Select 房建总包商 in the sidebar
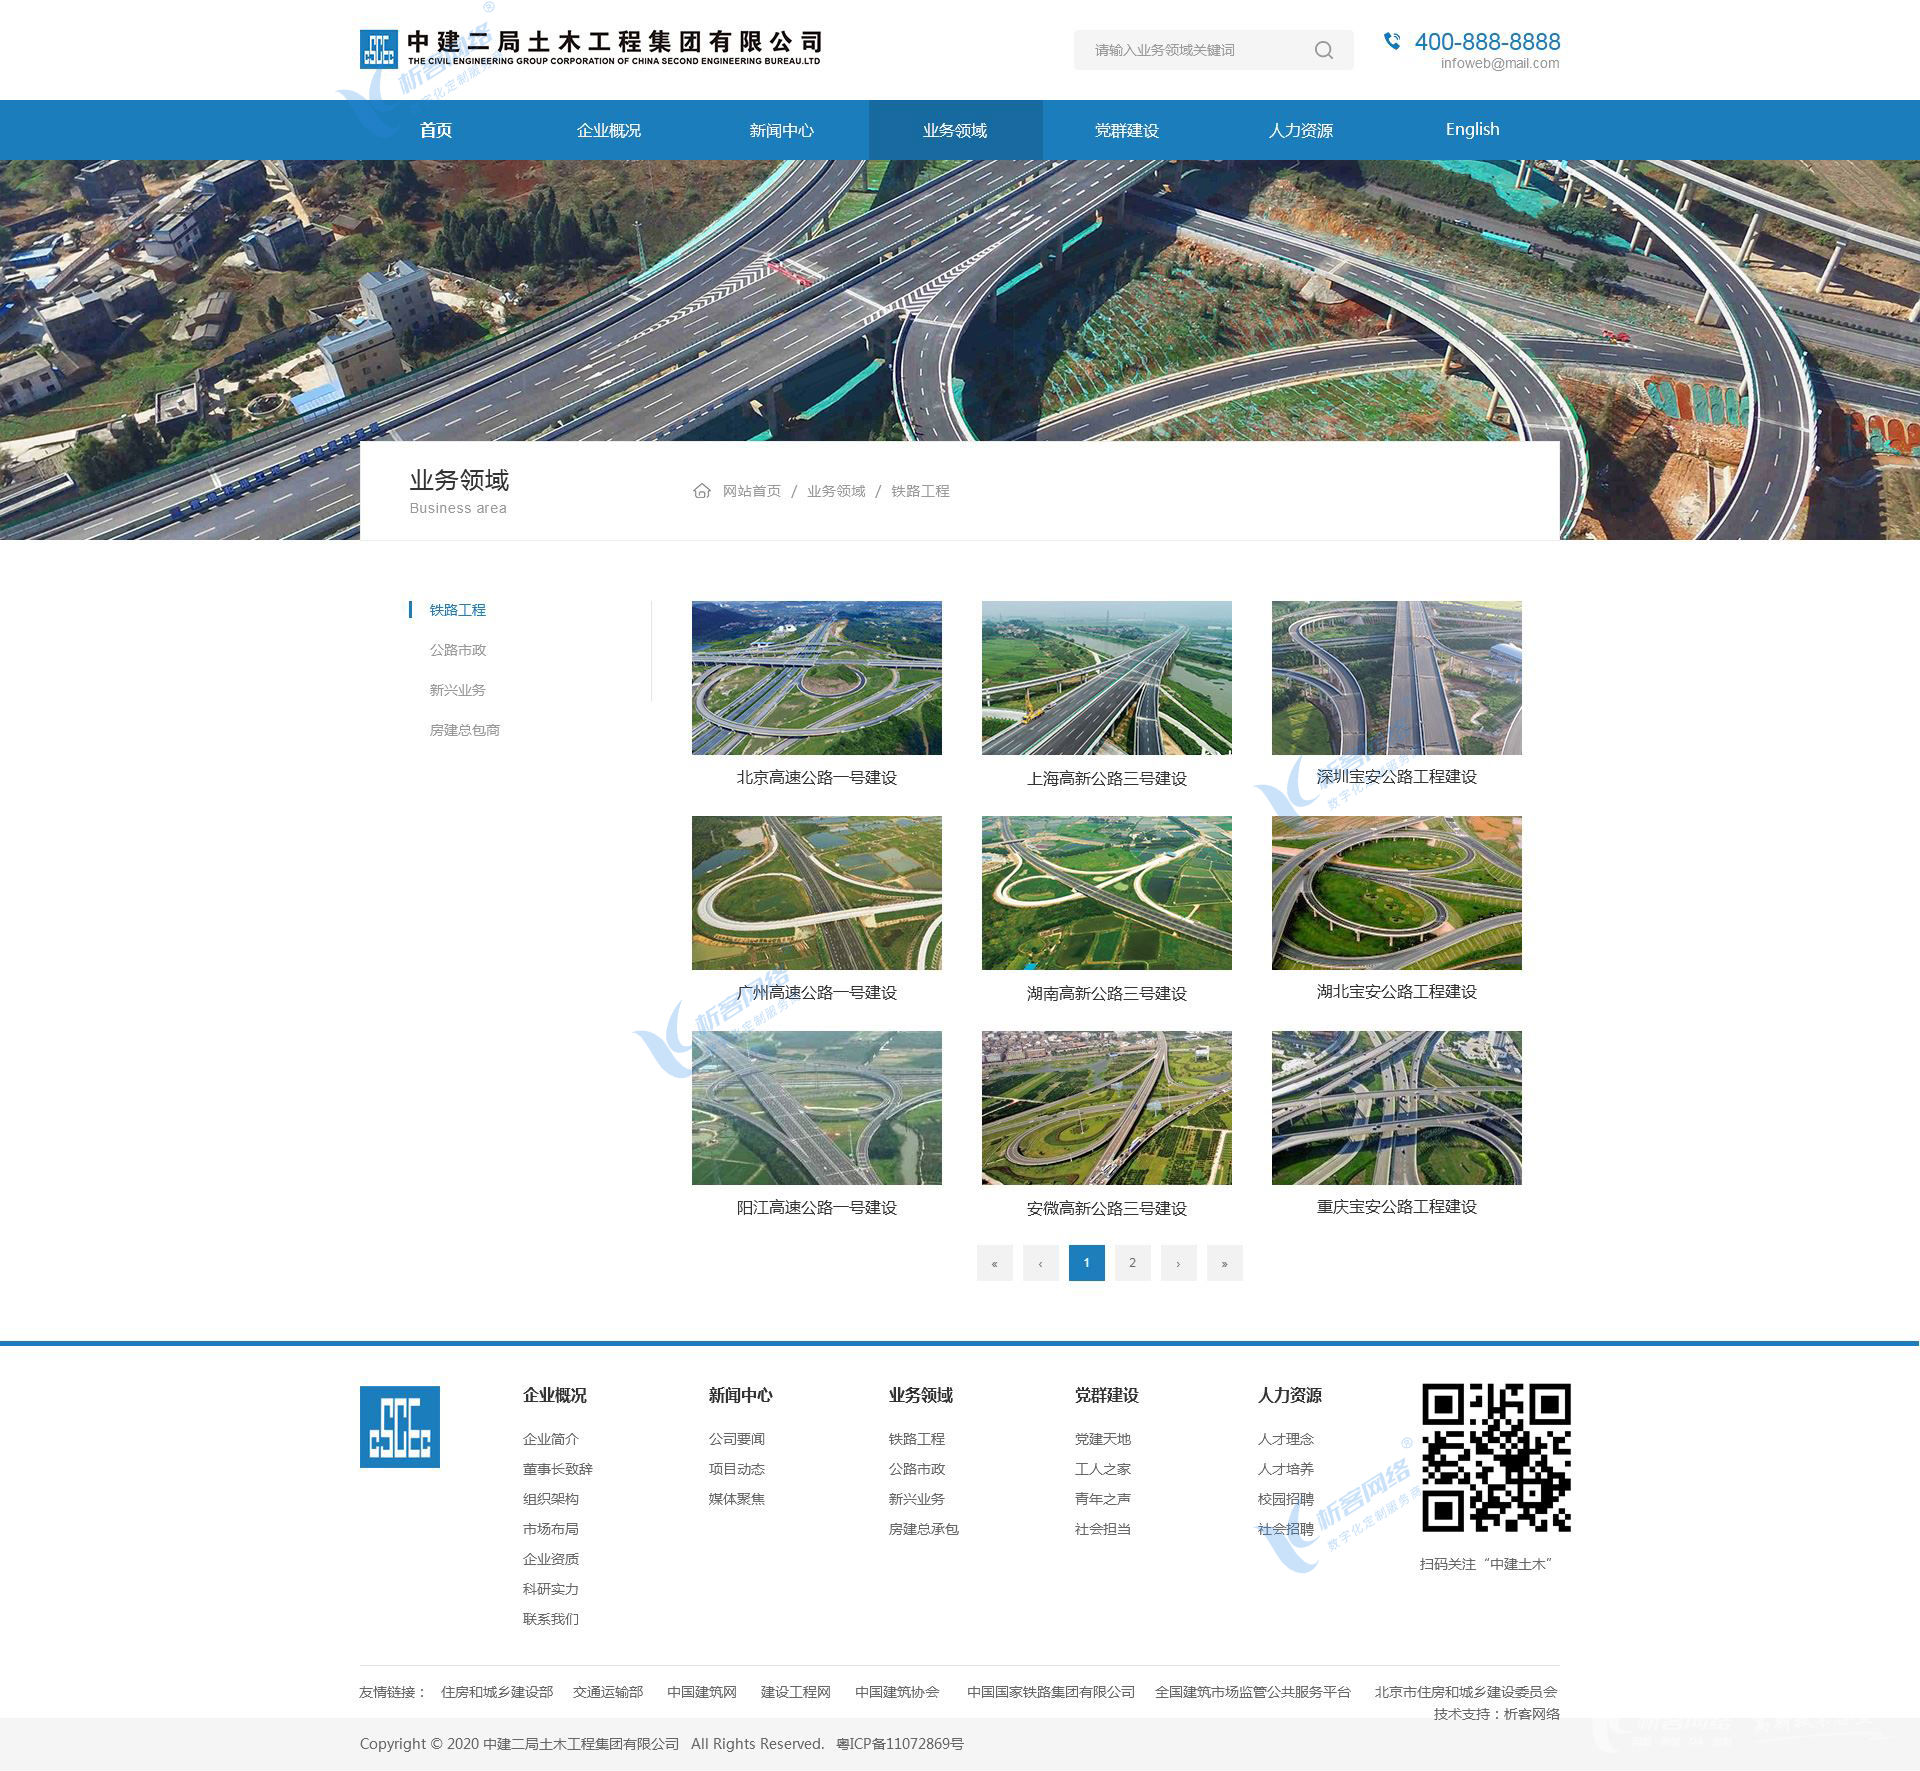The height and width of the screenshot is (1771, 1920). (x=465, y=730)
